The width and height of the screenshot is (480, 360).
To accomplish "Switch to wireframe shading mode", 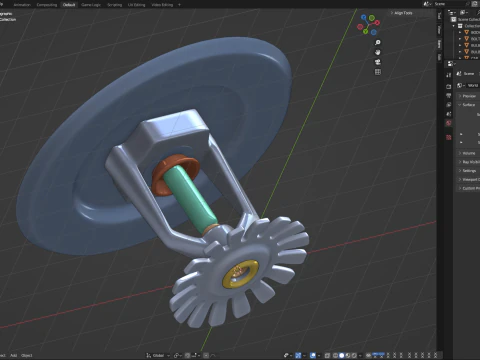I will pyautogui.click(x=335, y=355).
